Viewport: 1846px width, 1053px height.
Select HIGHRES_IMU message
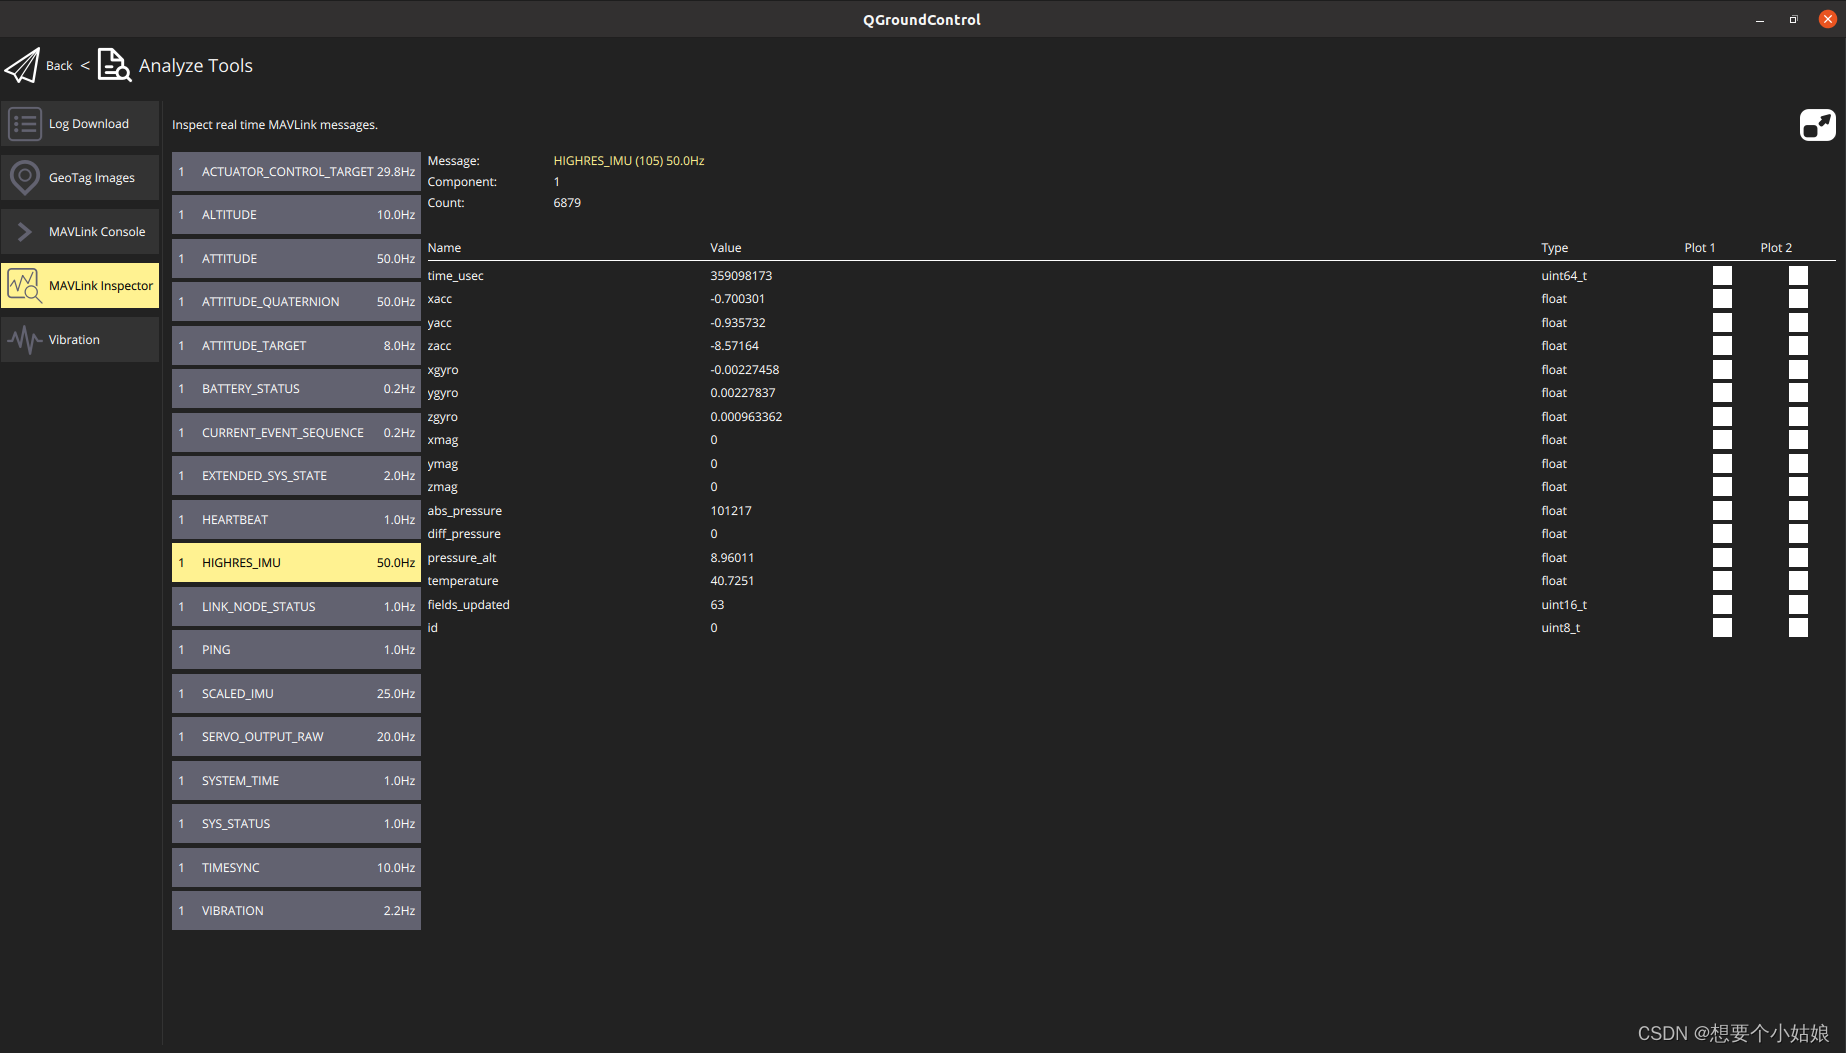coord(296,563)
